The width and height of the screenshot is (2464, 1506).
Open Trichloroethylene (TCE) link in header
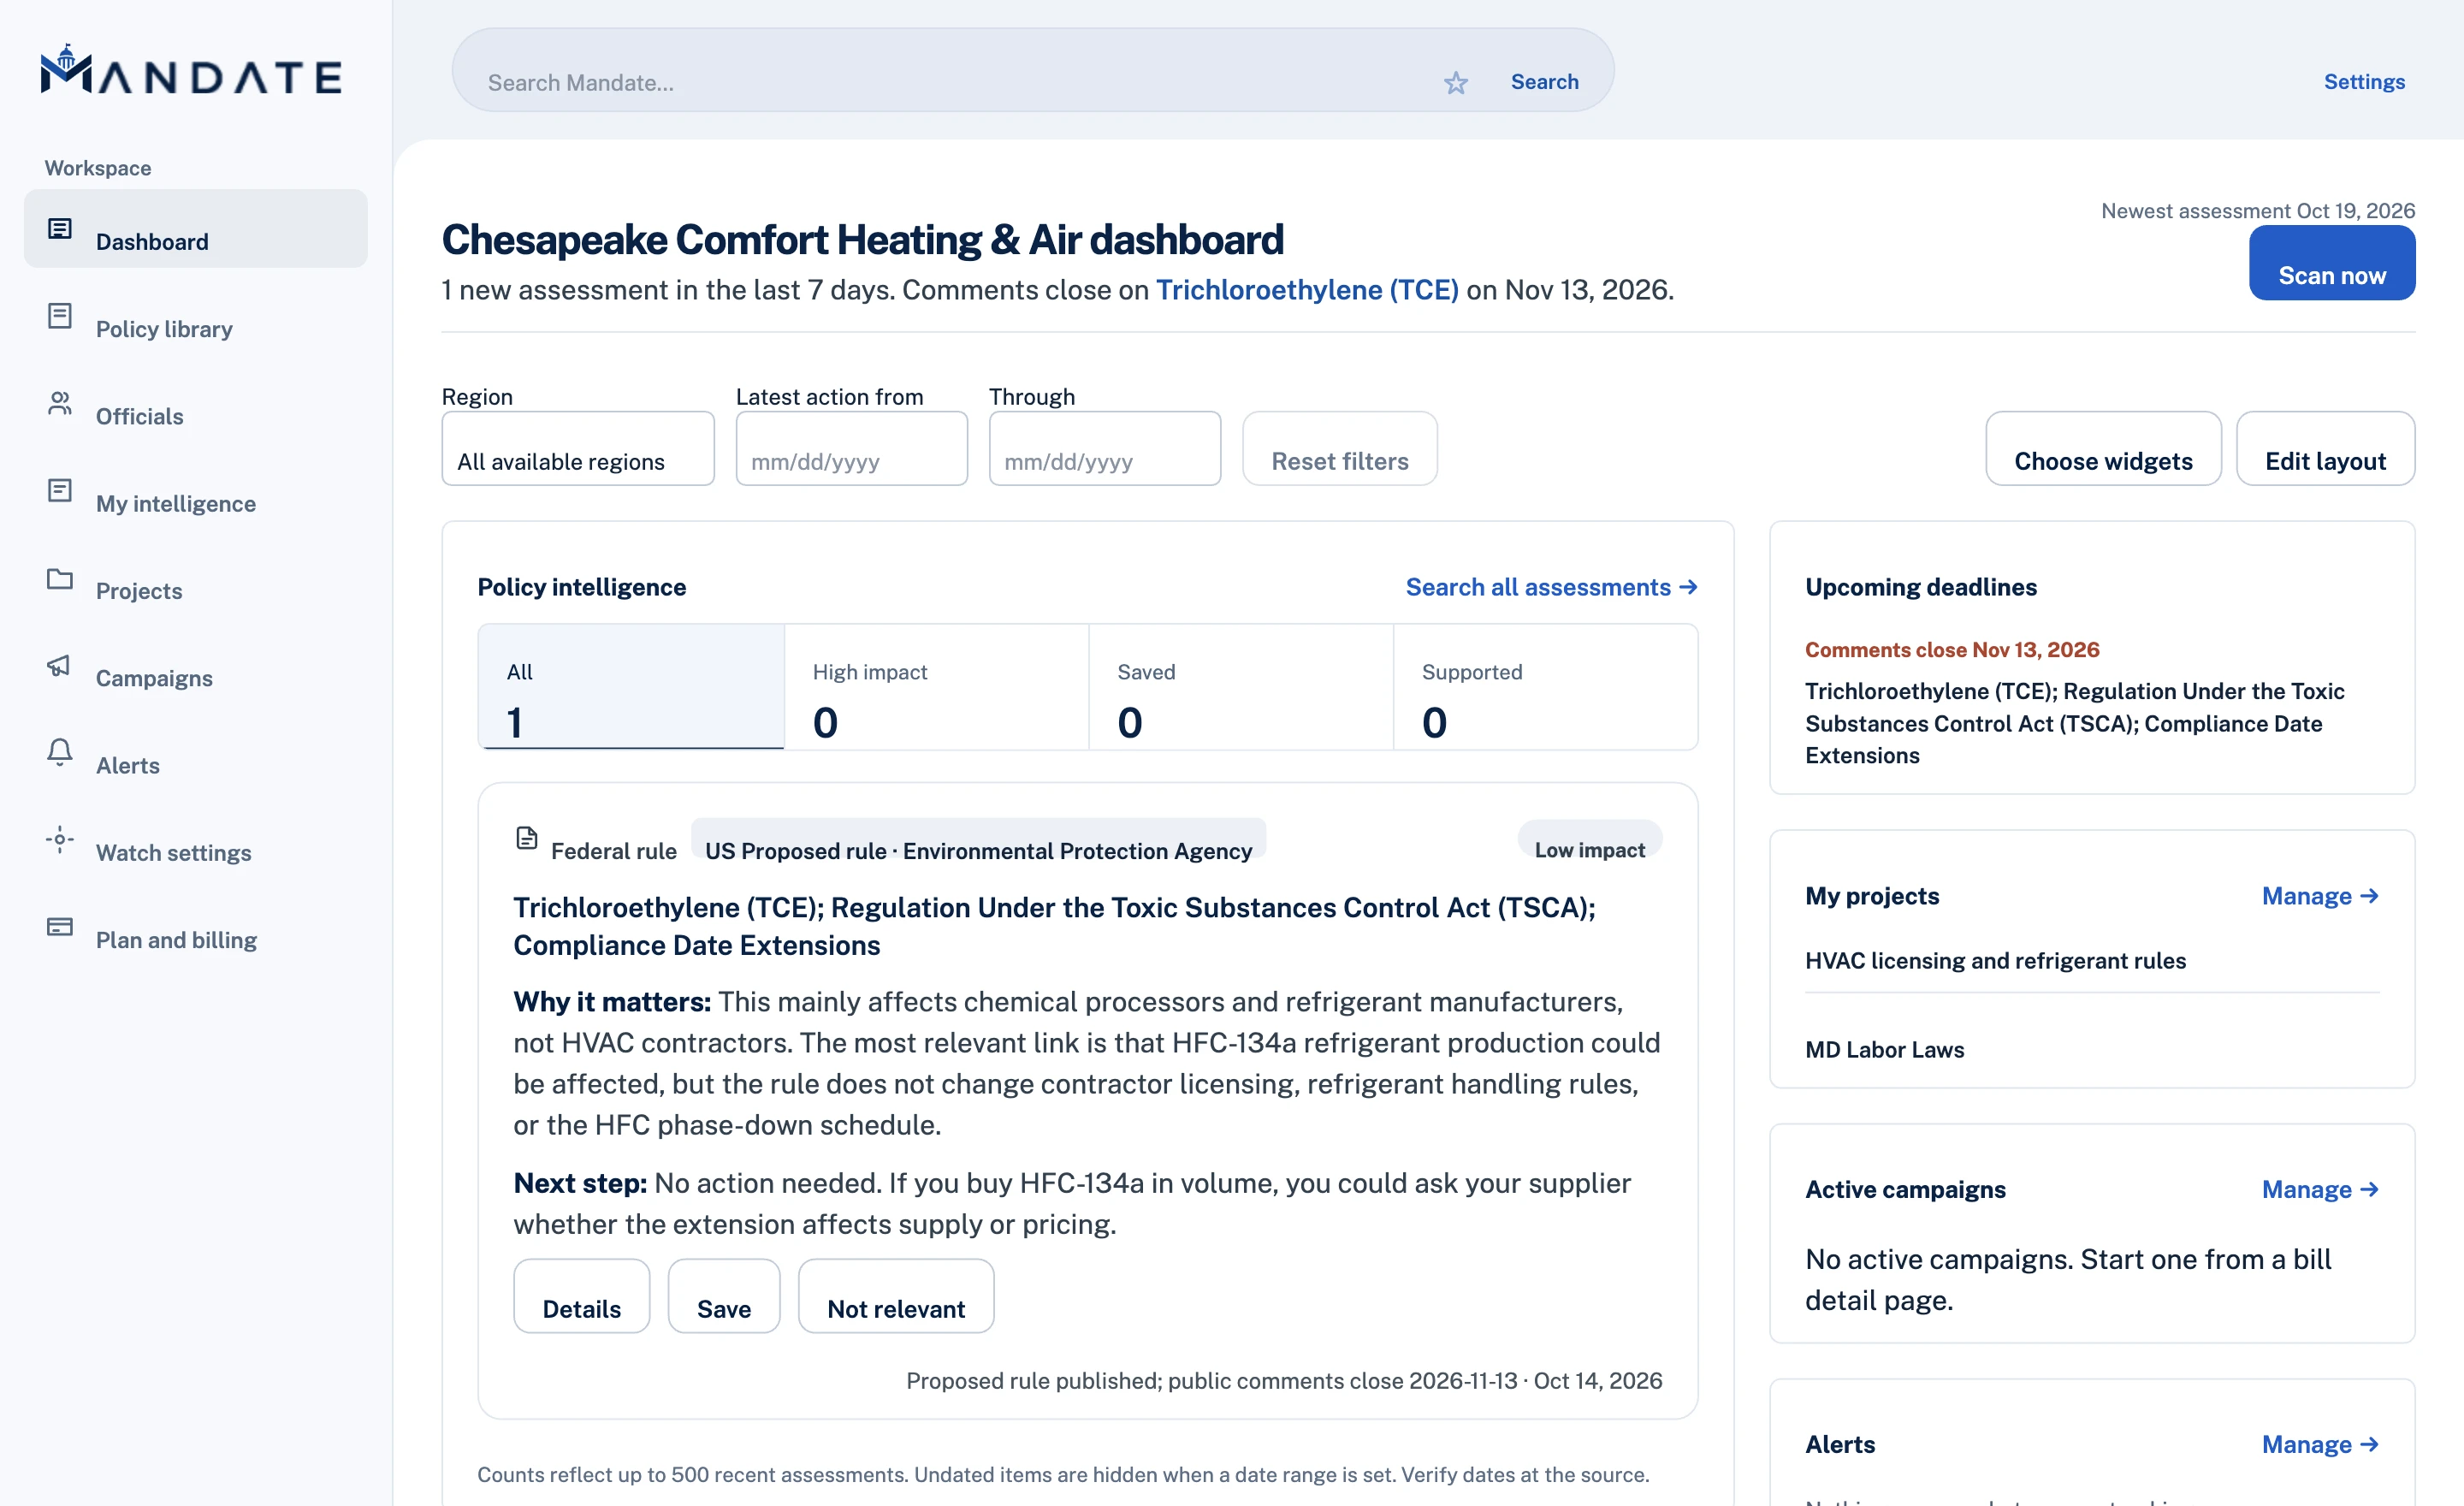tap(1307, 290)
